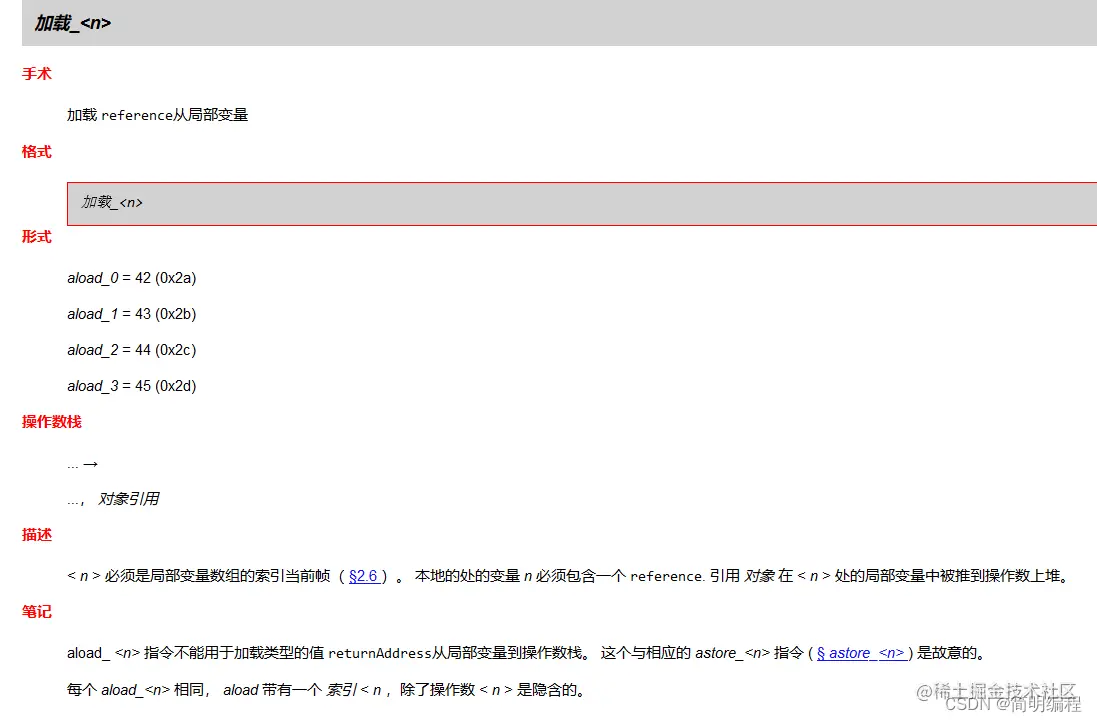The width and height of the screenshot is (1097, 722).
Task: Open the §2.6 link in the 描述 section
Action: [x=365, y=575]
